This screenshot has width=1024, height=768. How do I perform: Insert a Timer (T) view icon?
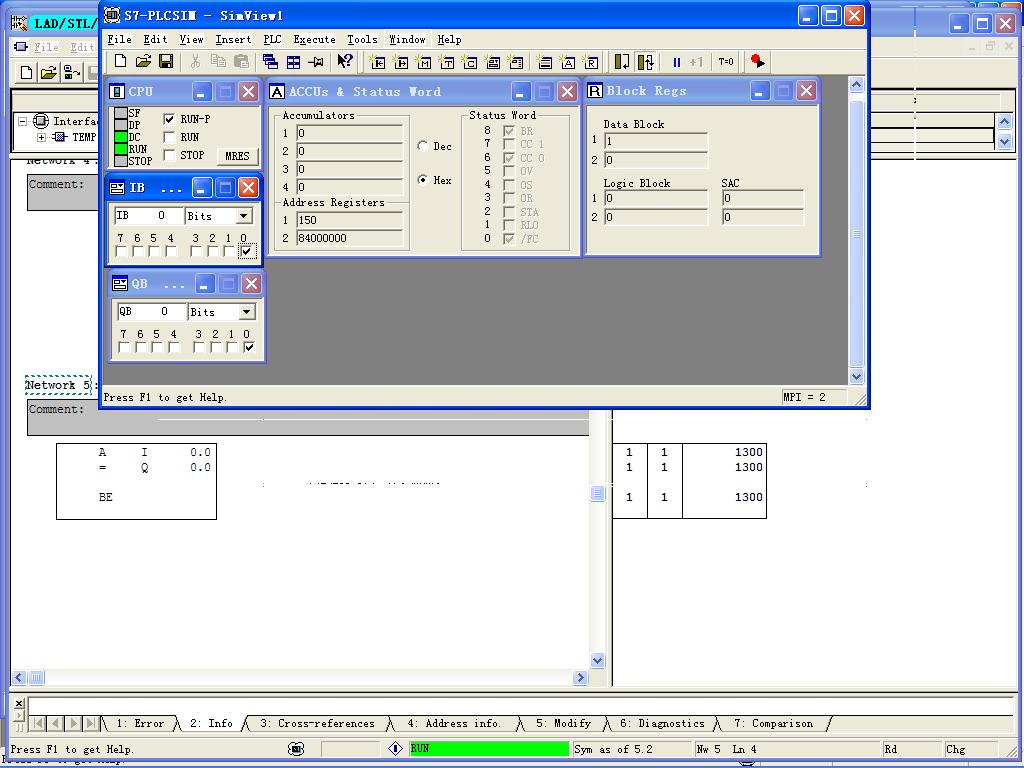pos(447,62)
